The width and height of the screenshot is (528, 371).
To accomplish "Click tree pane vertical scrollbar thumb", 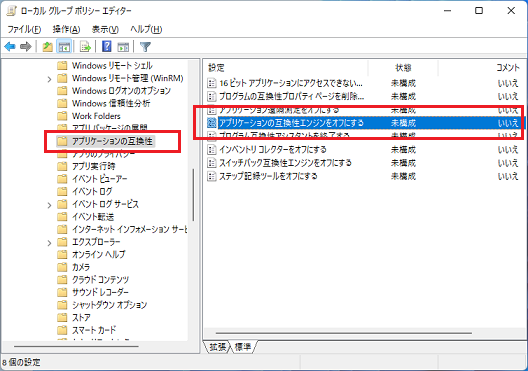I will (x=193, y=195).
